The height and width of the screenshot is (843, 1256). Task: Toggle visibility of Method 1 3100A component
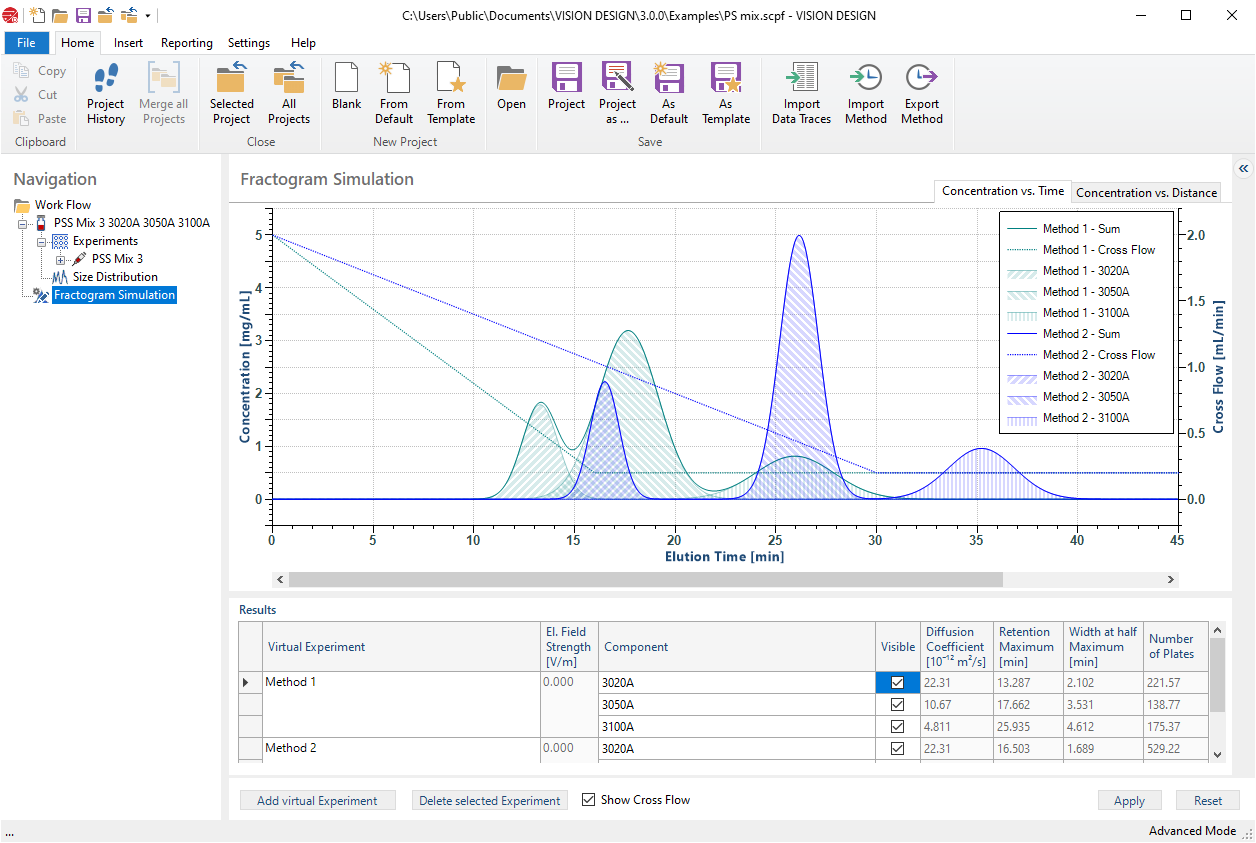point(897,727)
